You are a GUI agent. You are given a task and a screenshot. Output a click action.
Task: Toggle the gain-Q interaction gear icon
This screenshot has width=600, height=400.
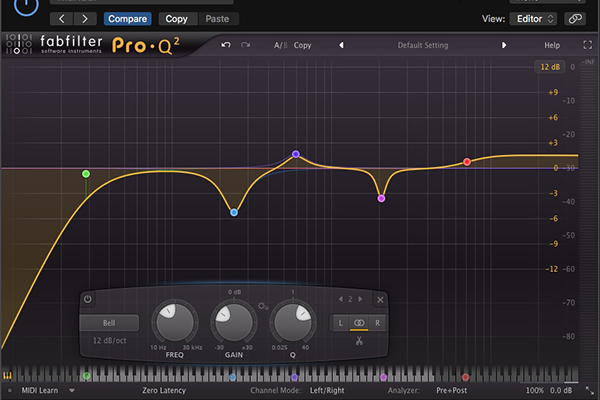tap(262, 306)
